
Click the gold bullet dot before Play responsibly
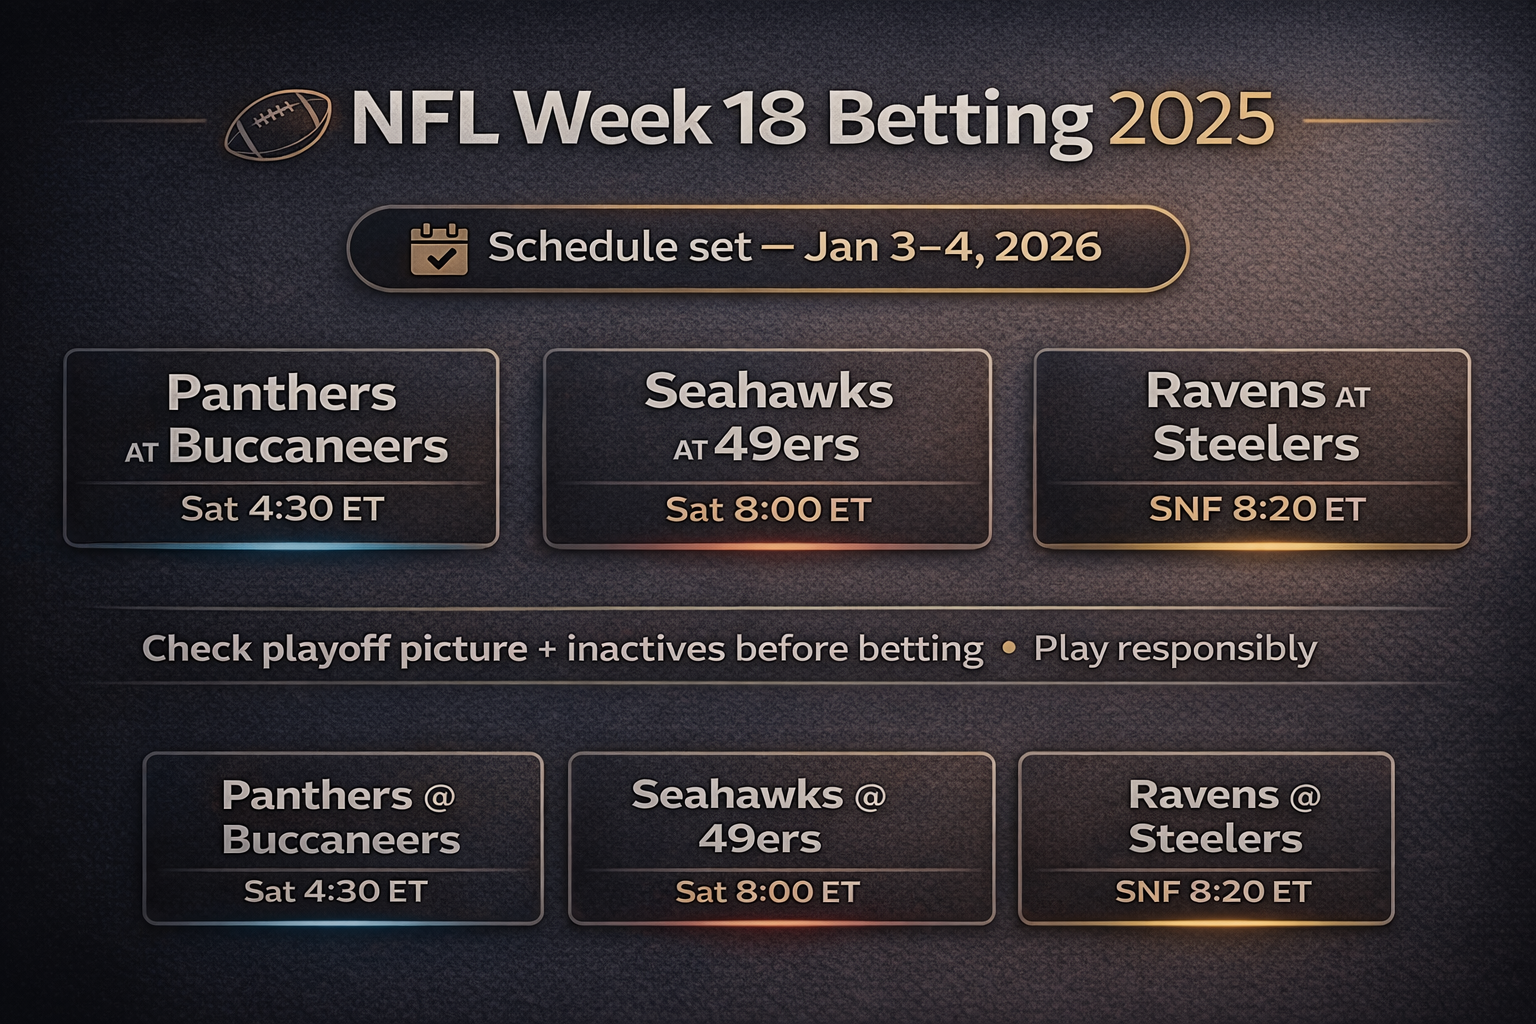point(1008,649)
